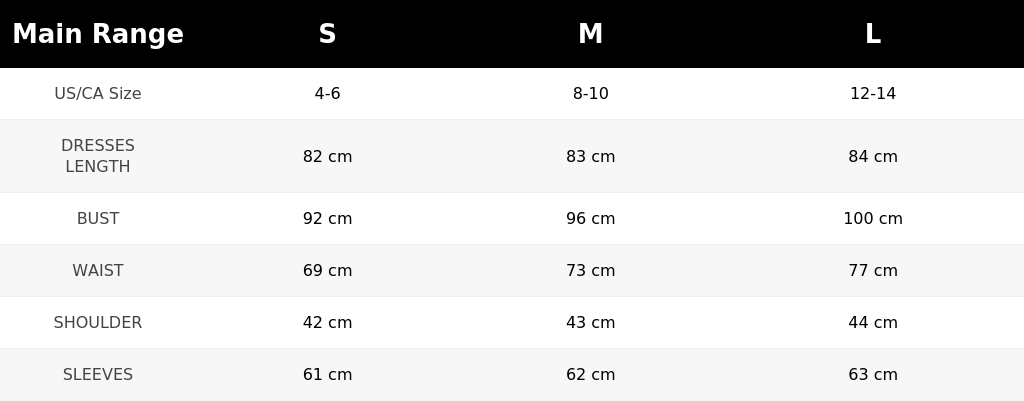
Task: Click the 96 cm bust value
Action: pyautogui.click(x=590, y=219)
